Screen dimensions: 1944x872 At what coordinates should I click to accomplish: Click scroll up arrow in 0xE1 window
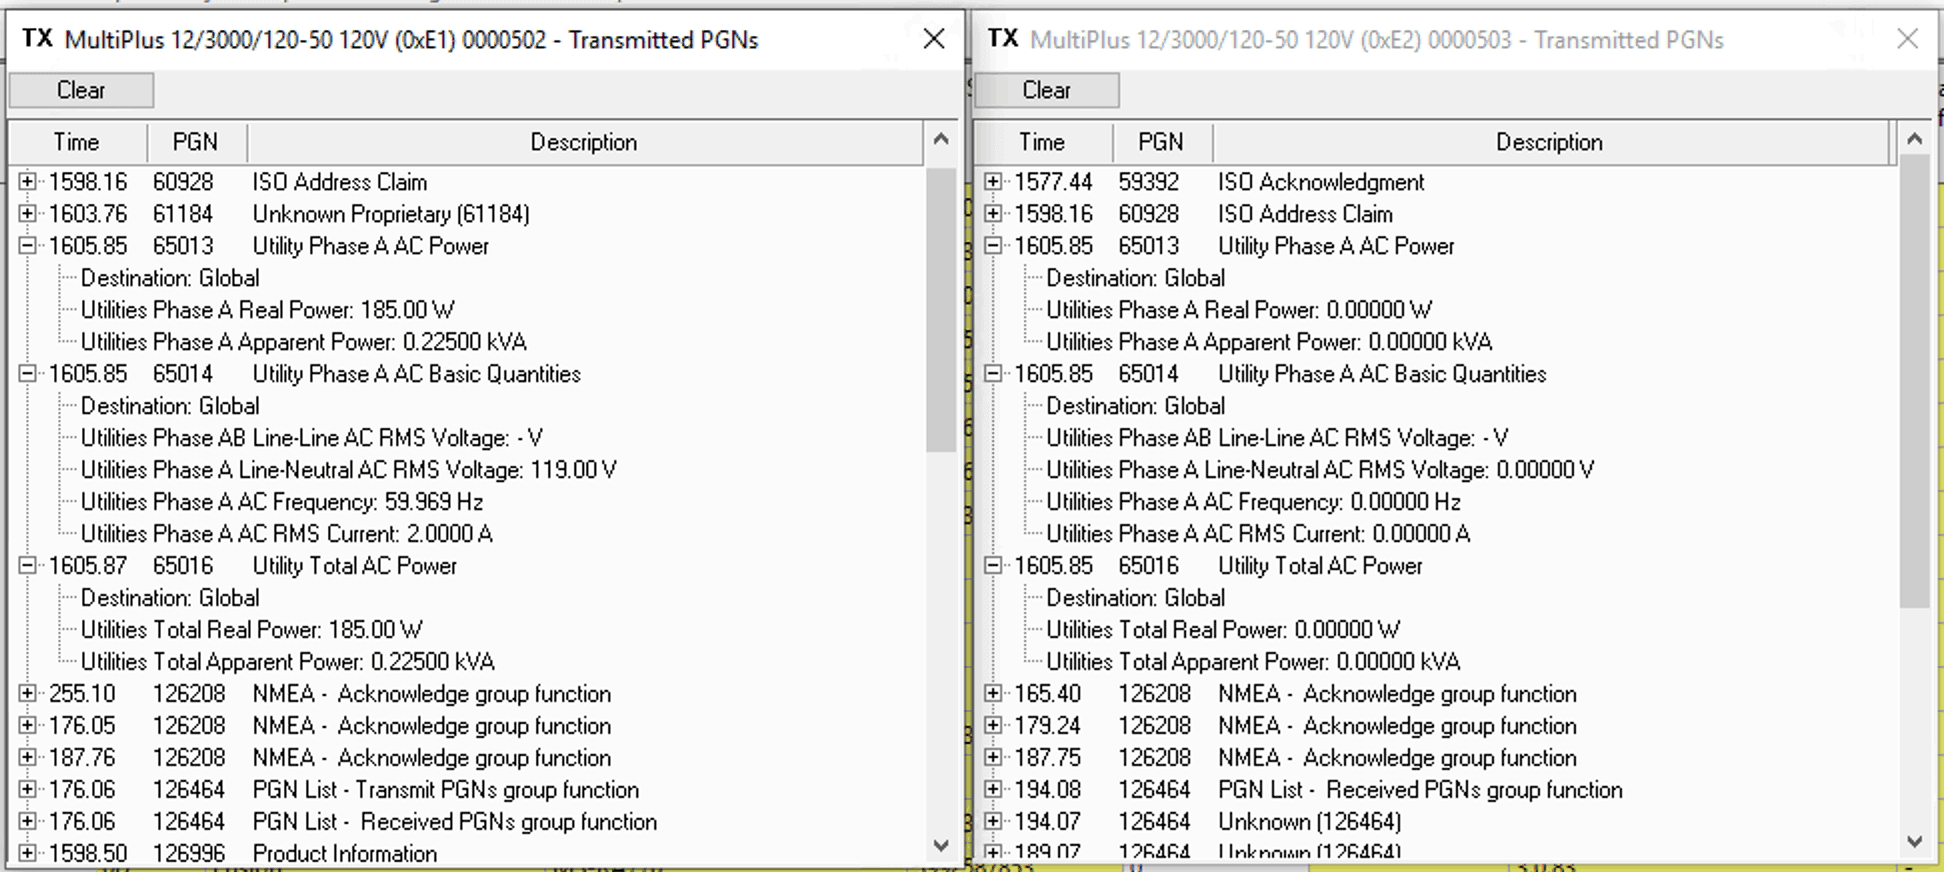click(x=941, y=140)
